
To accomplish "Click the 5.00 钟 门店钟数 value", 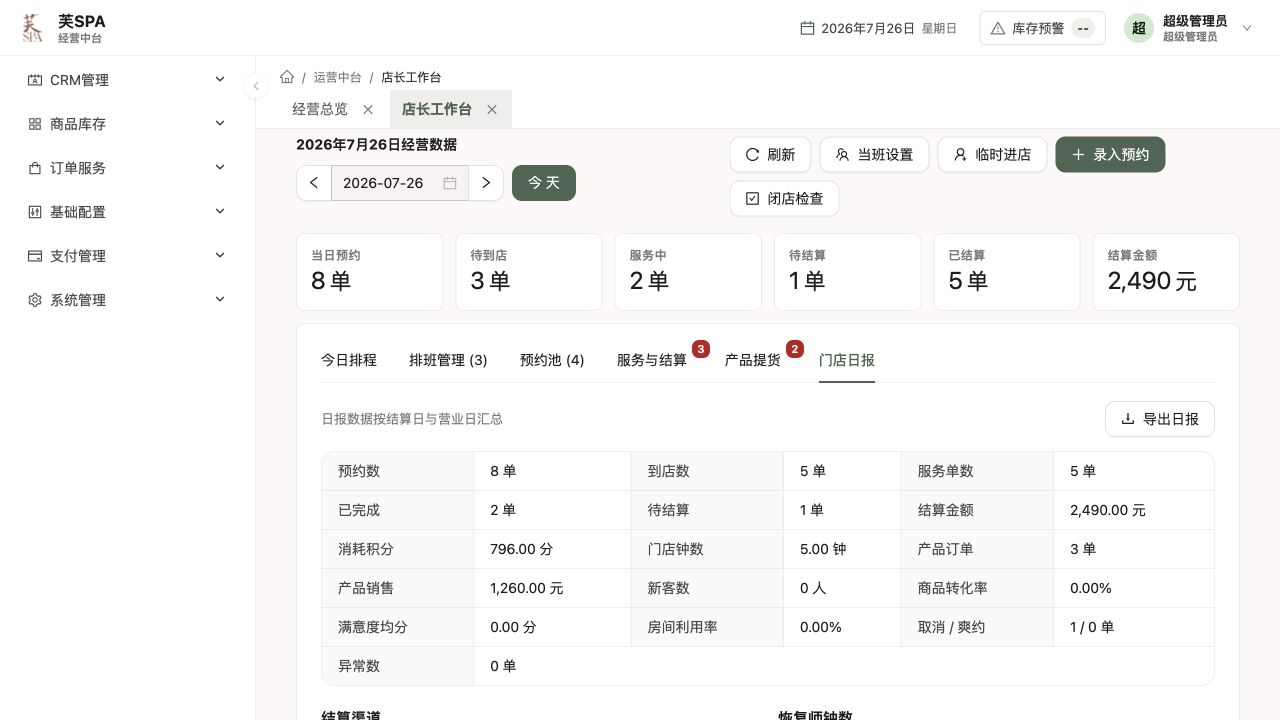I will click(823, 549).
